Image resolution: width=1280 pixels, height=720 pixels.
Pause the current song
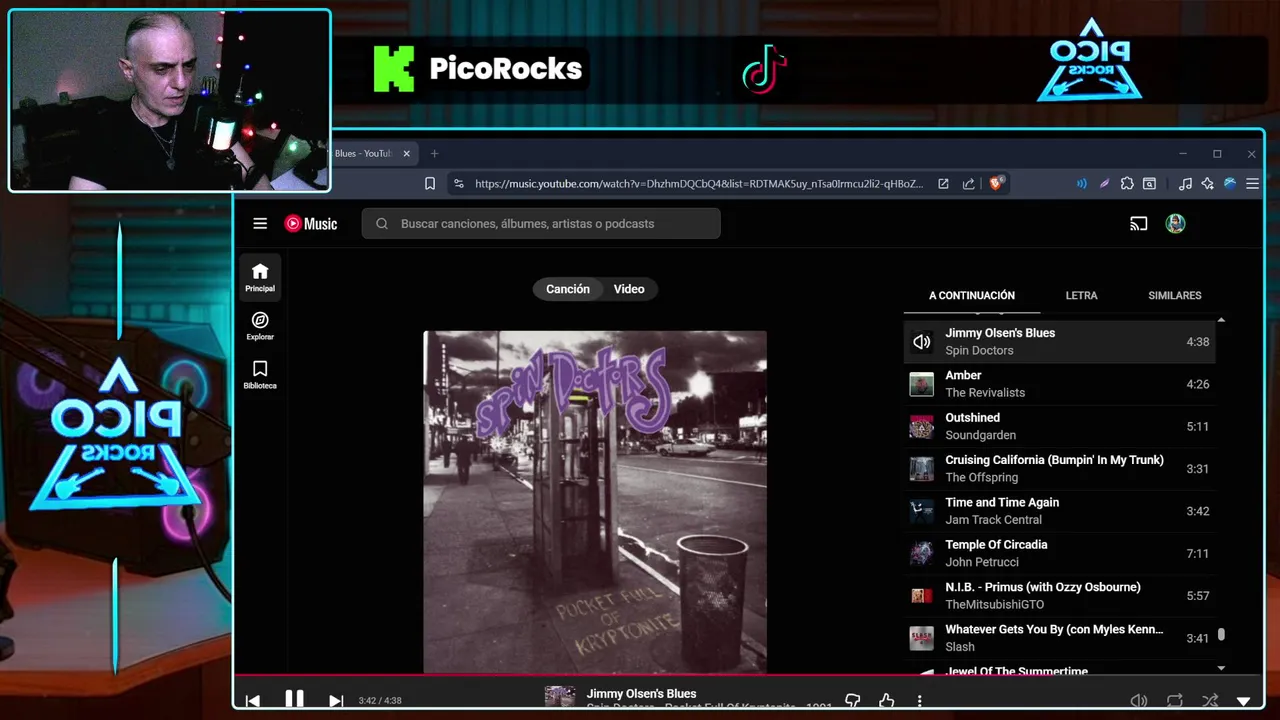tap(294, 700)
